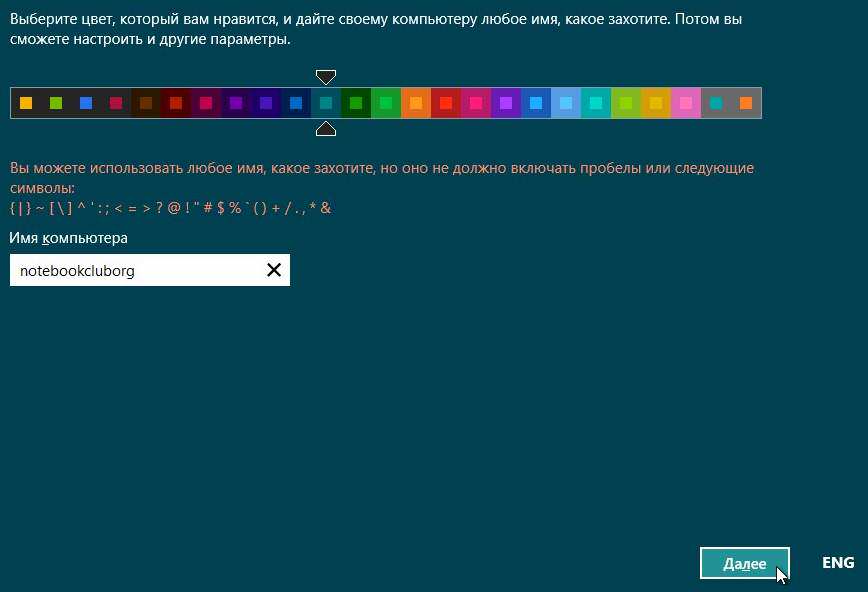Select the pale sky-blue color swatch
Screen dimensions: 868x592
pos(566,103)
